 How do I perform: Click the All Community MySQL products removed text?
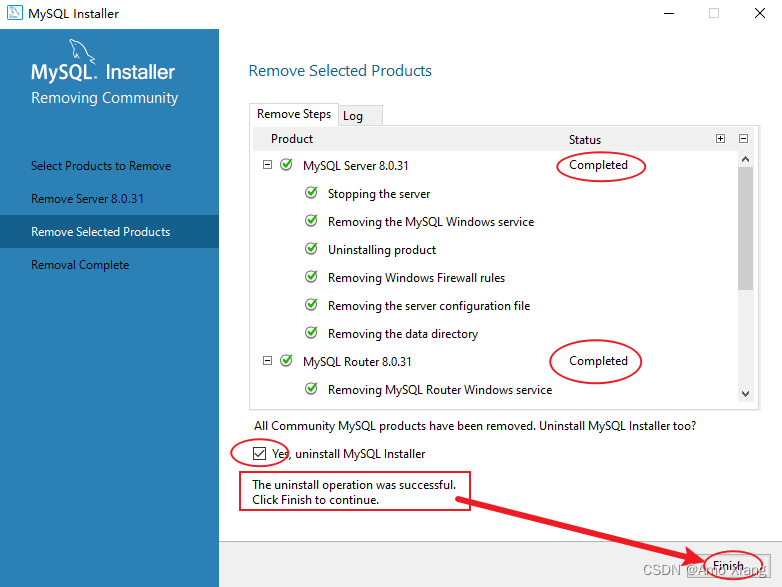click(x=475, y=426)
